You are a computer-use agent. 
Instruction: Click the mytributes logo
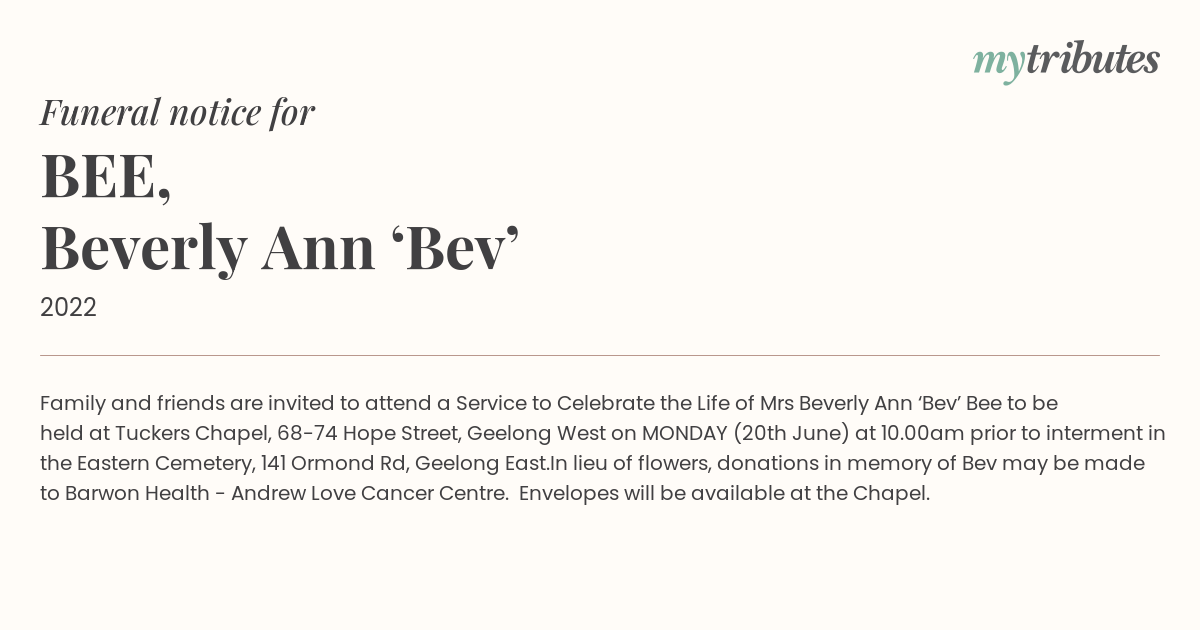(1066, 61)
